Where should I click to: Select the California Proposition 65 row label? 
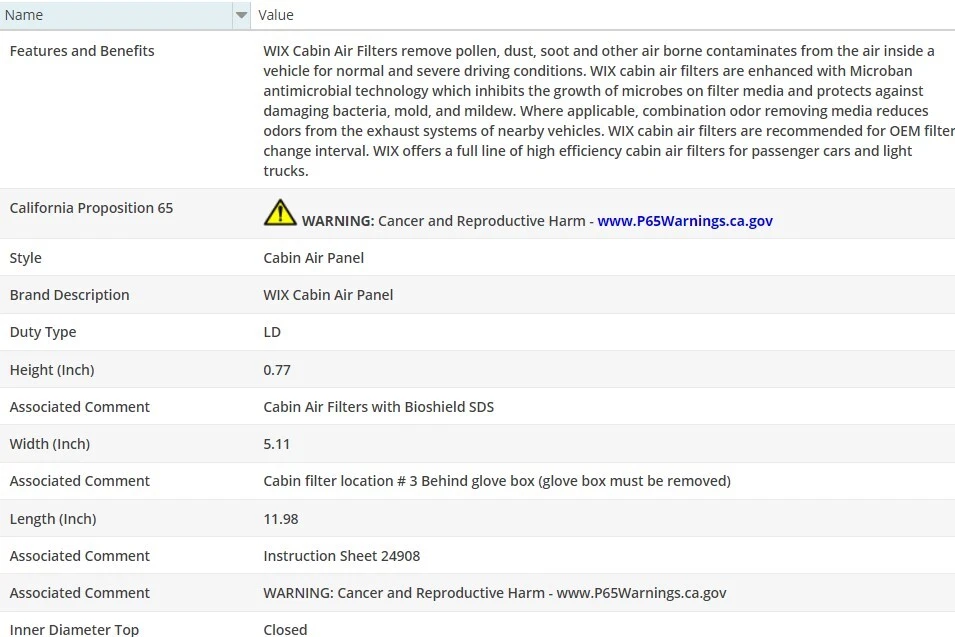point(91,208)
